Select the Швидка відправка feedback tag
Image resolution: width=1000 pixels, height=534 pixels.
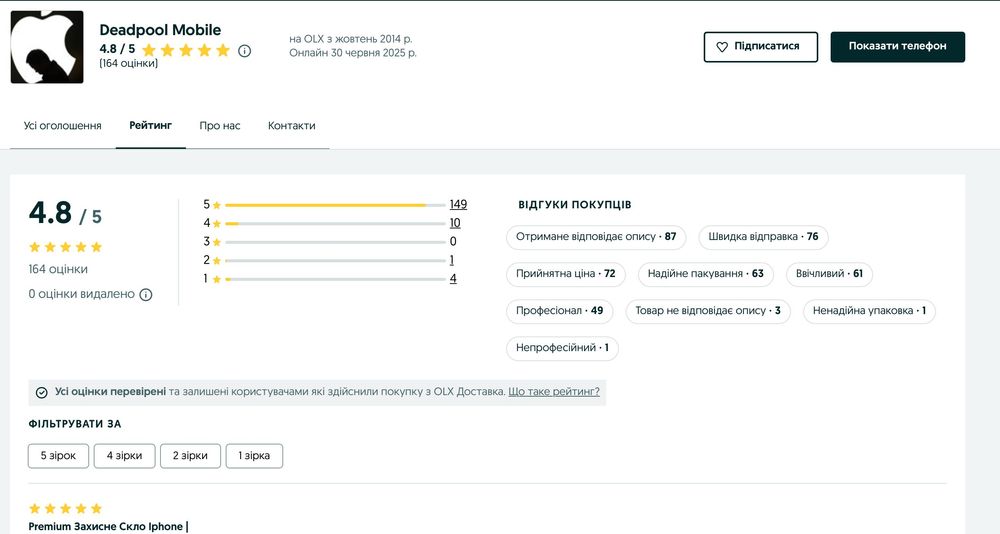coord(763,237)
